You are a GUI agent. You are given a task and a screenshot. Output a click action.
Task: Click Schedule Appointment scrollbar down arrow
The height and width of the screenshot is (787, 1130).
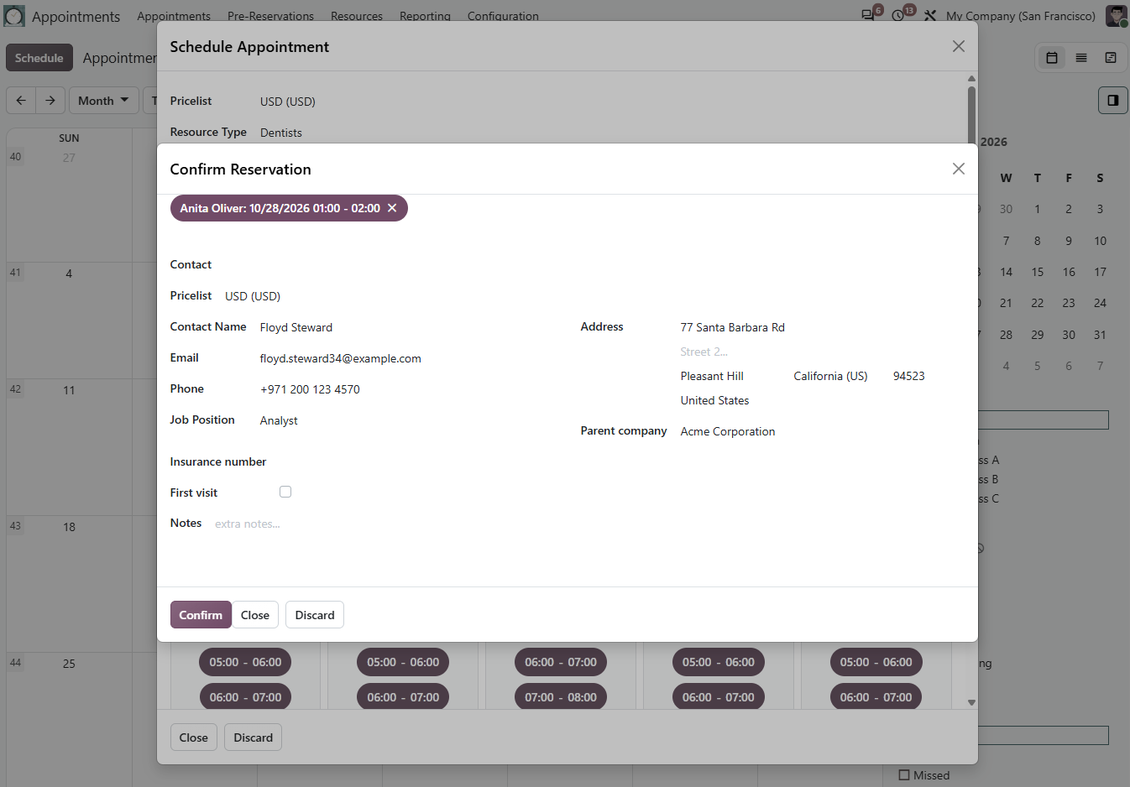[x=971, y=703]
